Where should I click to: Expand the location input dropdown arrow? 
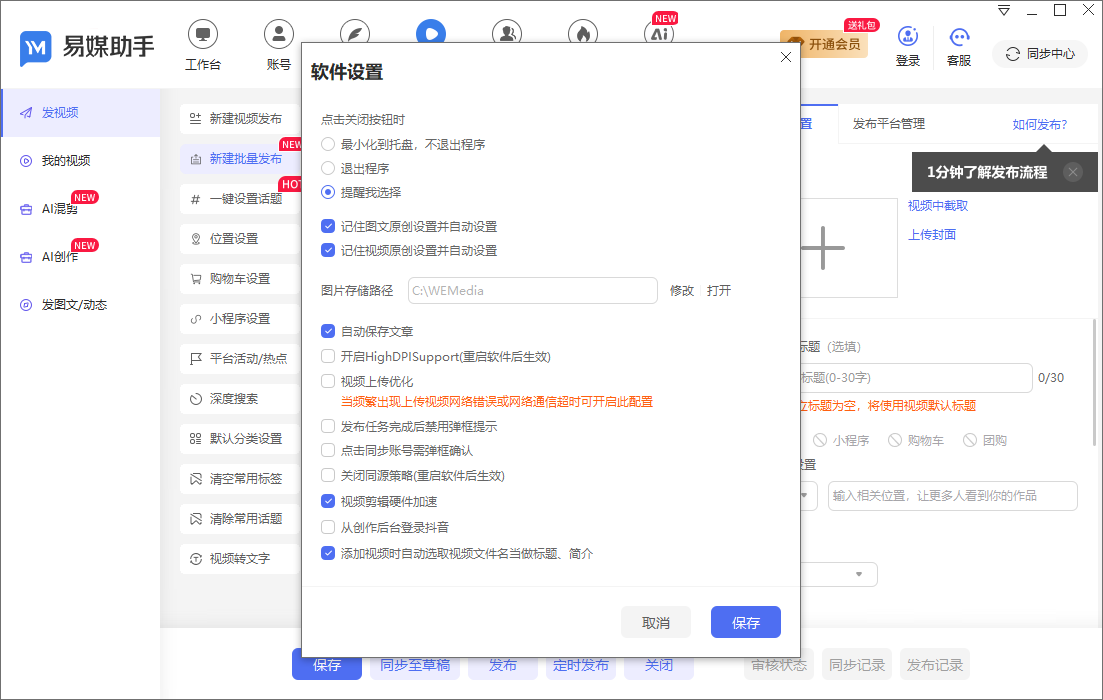click(805, 496)
